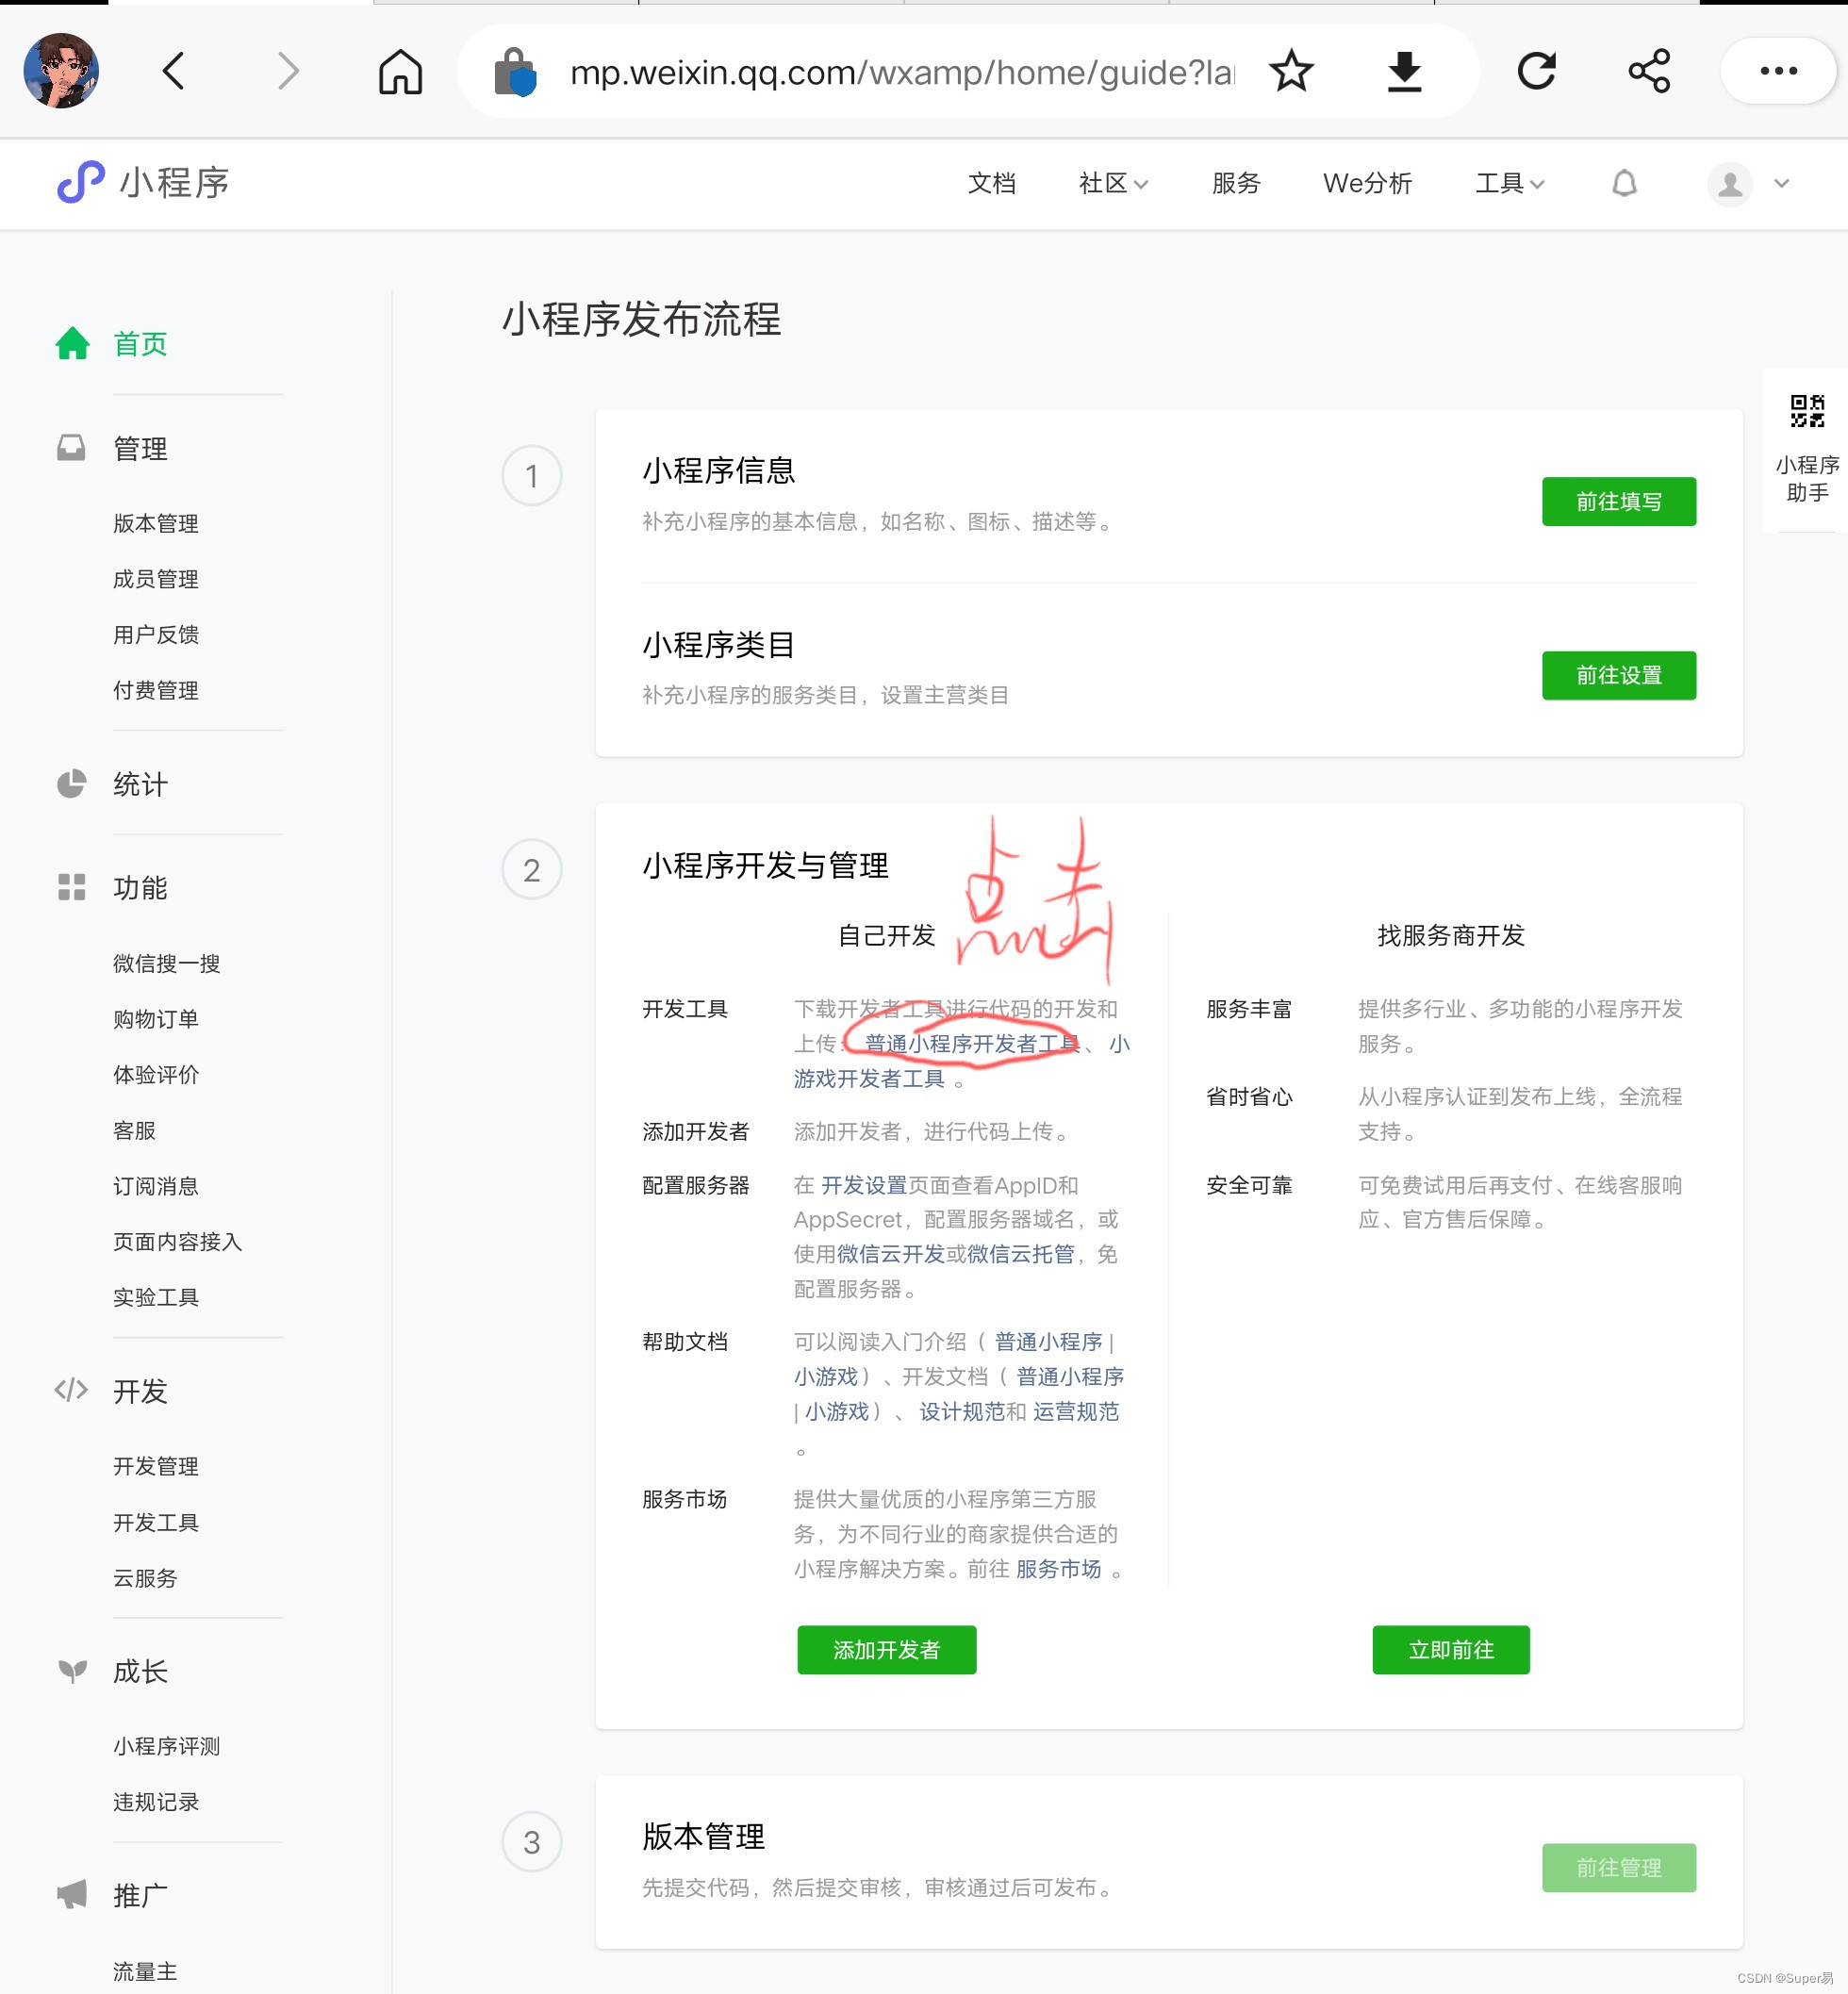Click the profile avatar picture

61,71
